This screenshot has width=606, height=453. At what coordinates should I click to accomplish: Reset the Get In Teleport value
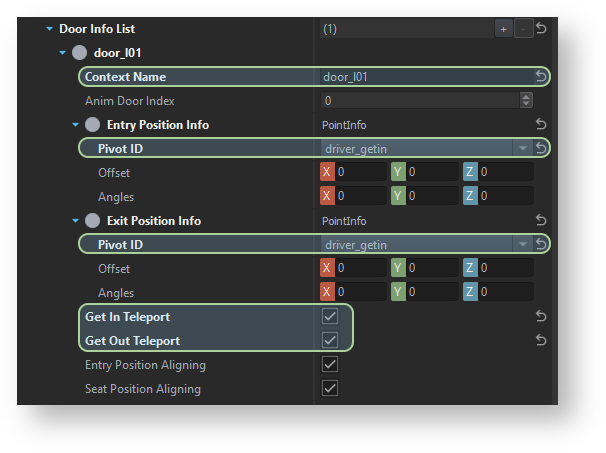pos(541,316)
